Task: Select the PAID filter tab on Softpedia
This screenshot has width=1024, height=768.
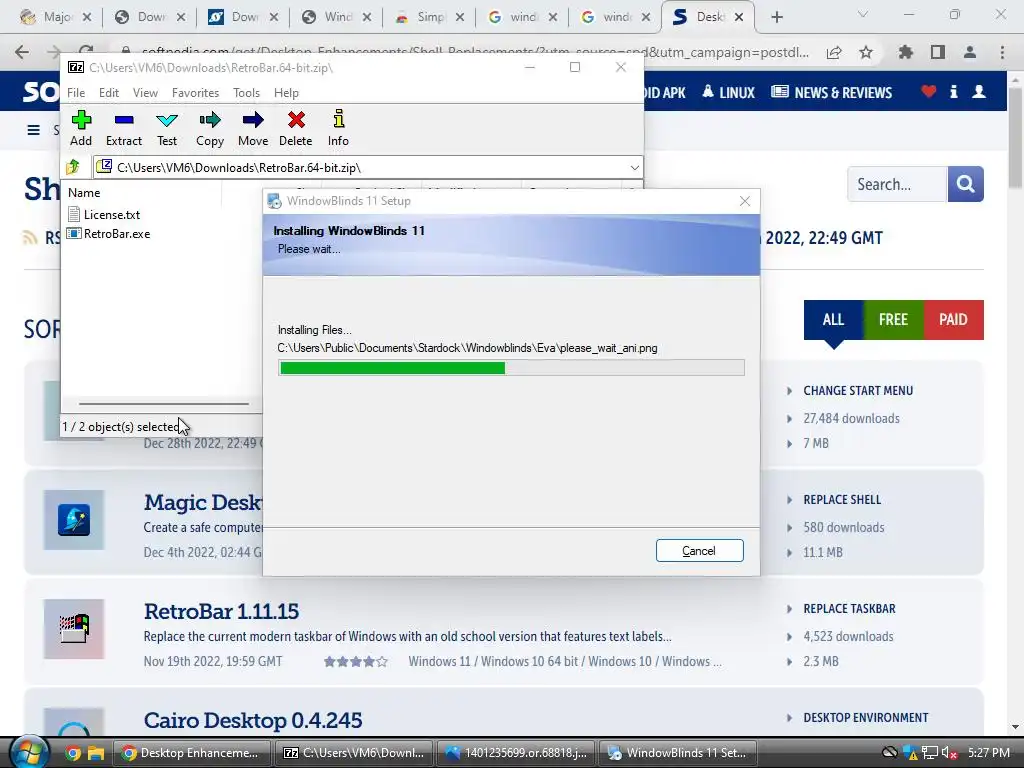Action: [953, 319]
